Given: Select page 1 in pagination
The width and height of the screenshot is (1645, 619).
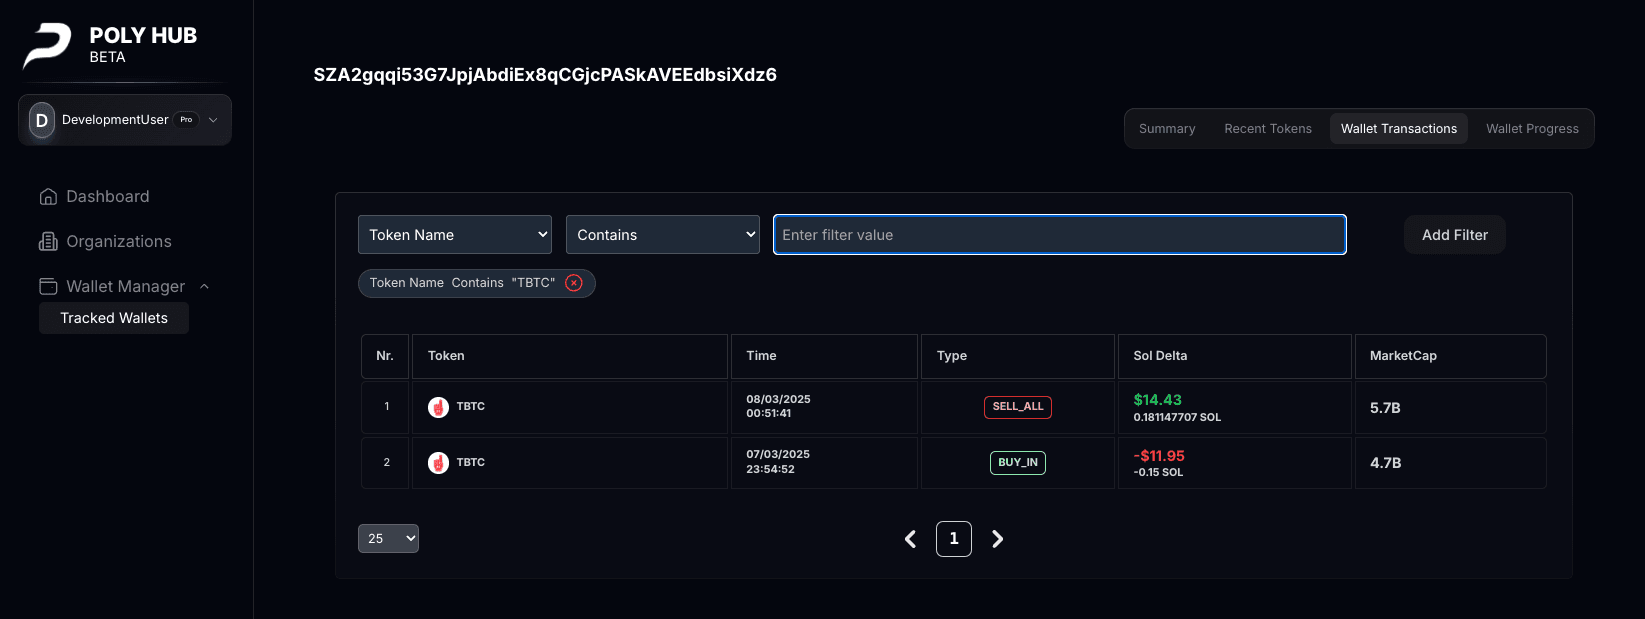Looking at the screenshot, I should [x=954, y=539].
